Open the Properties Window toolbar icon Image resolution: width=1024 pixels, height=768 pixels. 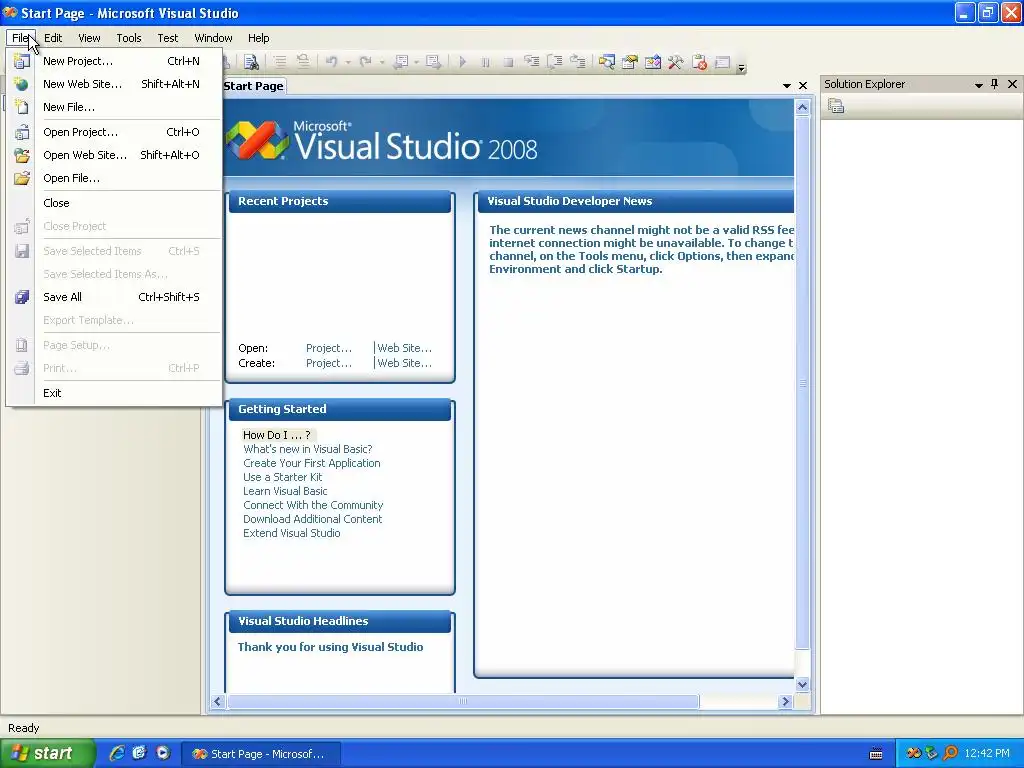tap(630, 62)
